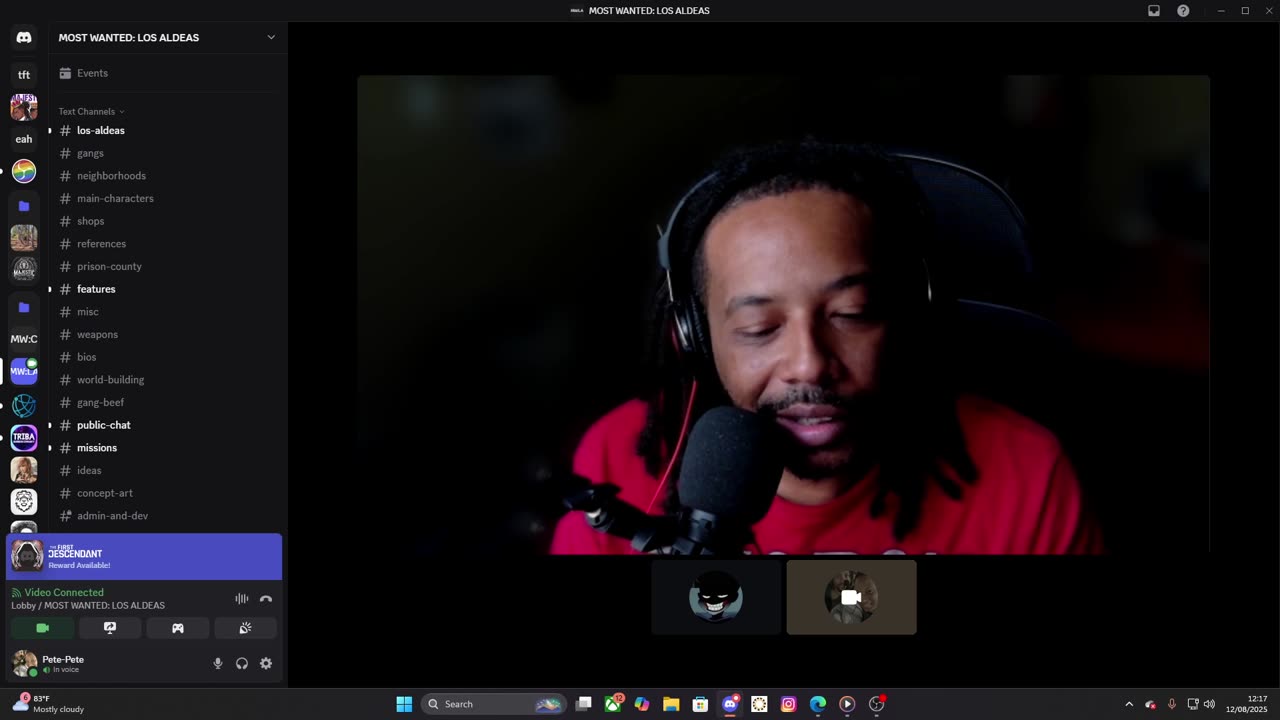1280x720 pixels.
Task: Collapse the Text Channels category
Action: point(91,111)
